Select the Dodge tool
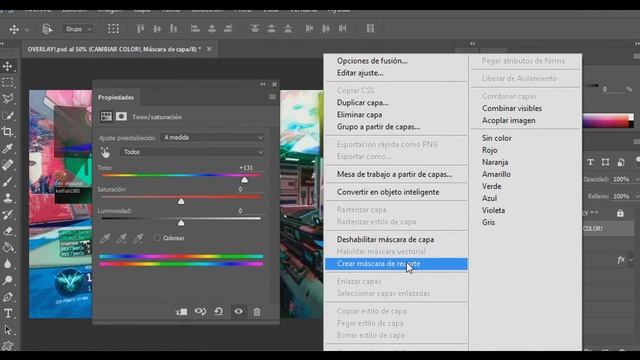The width and height of the screenshot is (640, 360). (8, 280)
